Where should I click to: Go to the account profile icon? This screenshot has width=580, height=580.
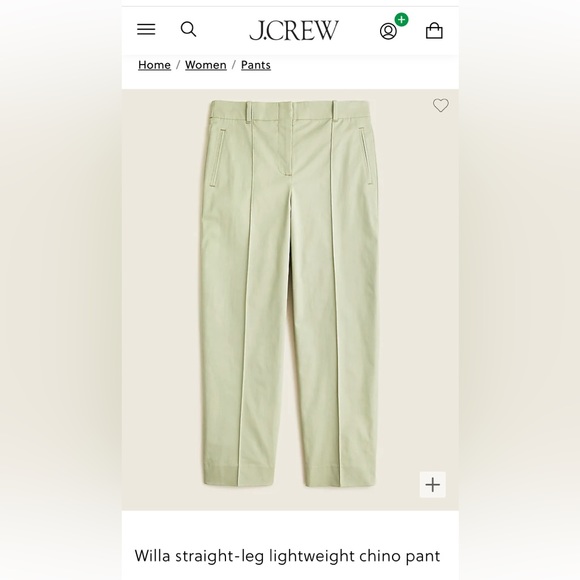[388, 31]
